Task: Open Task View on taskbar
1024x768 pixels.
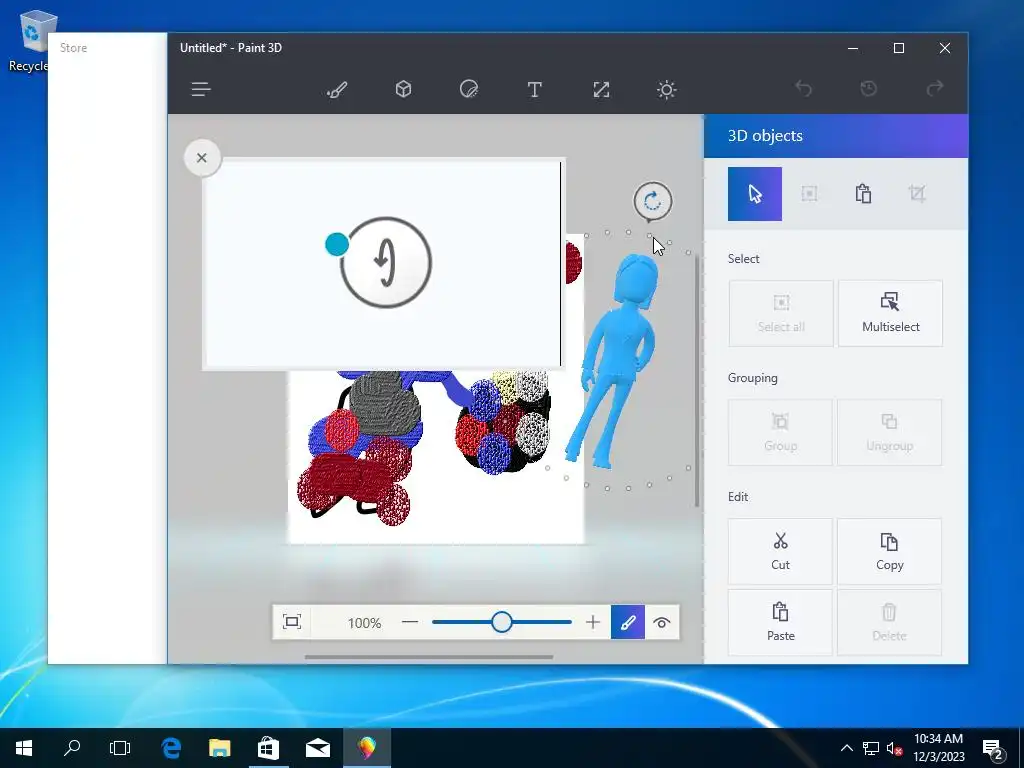Action: [120, 748]
